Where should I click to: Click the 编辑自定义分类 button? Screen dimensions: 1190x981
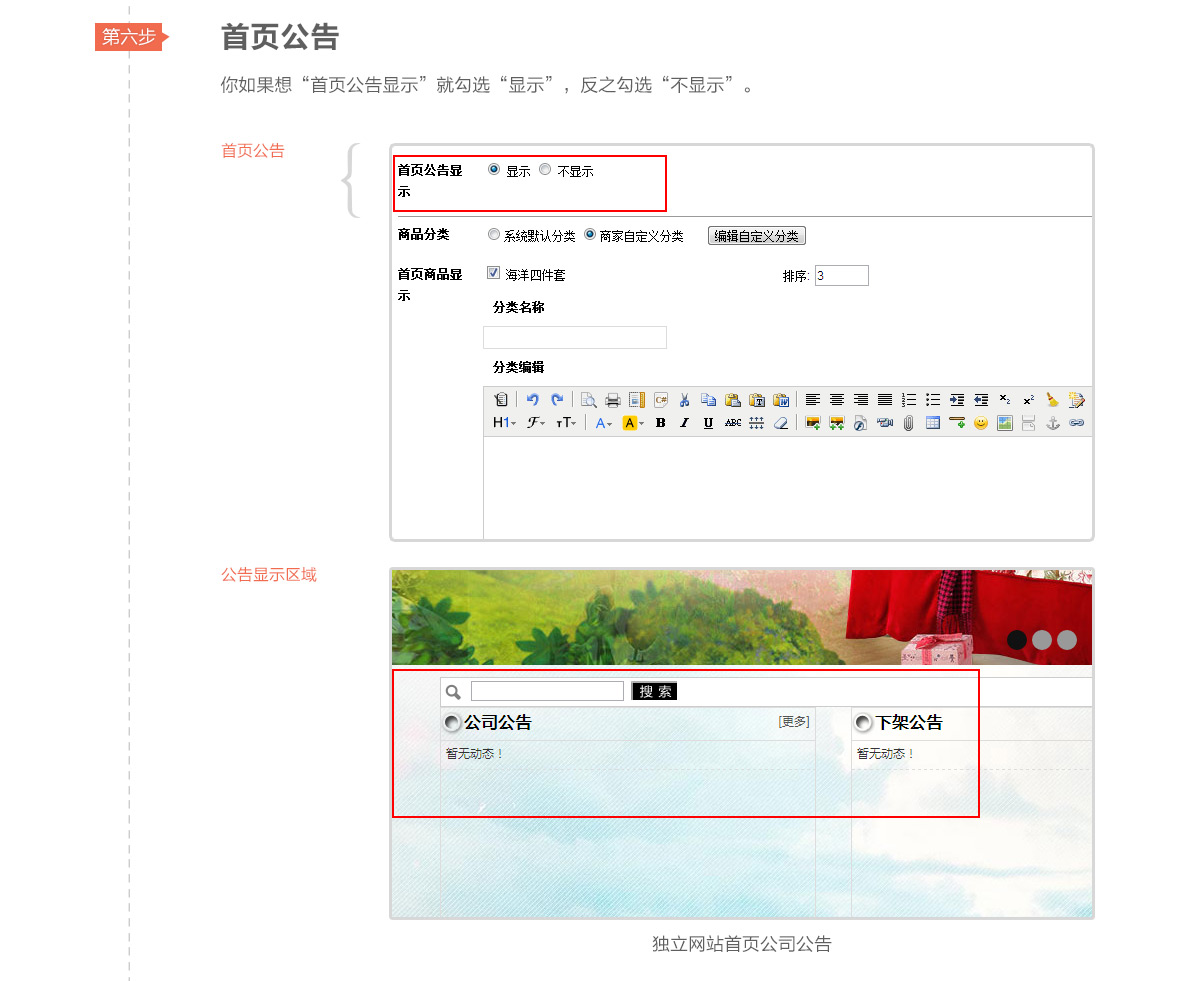[x=757, y=236]
